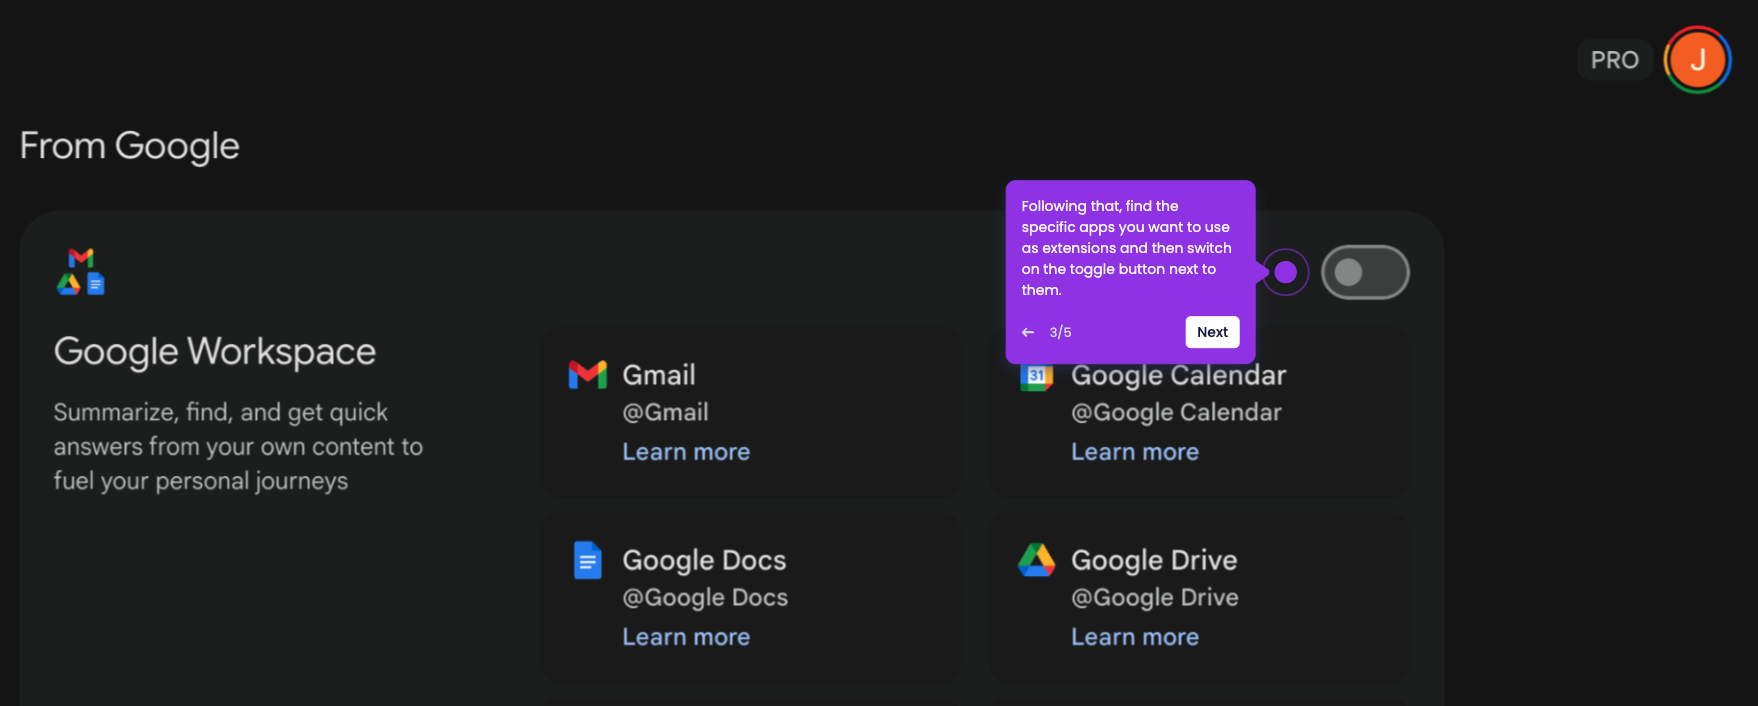Click the Google Workspace heading
This screenshot has width=1758, height=706.
(215, 352)
